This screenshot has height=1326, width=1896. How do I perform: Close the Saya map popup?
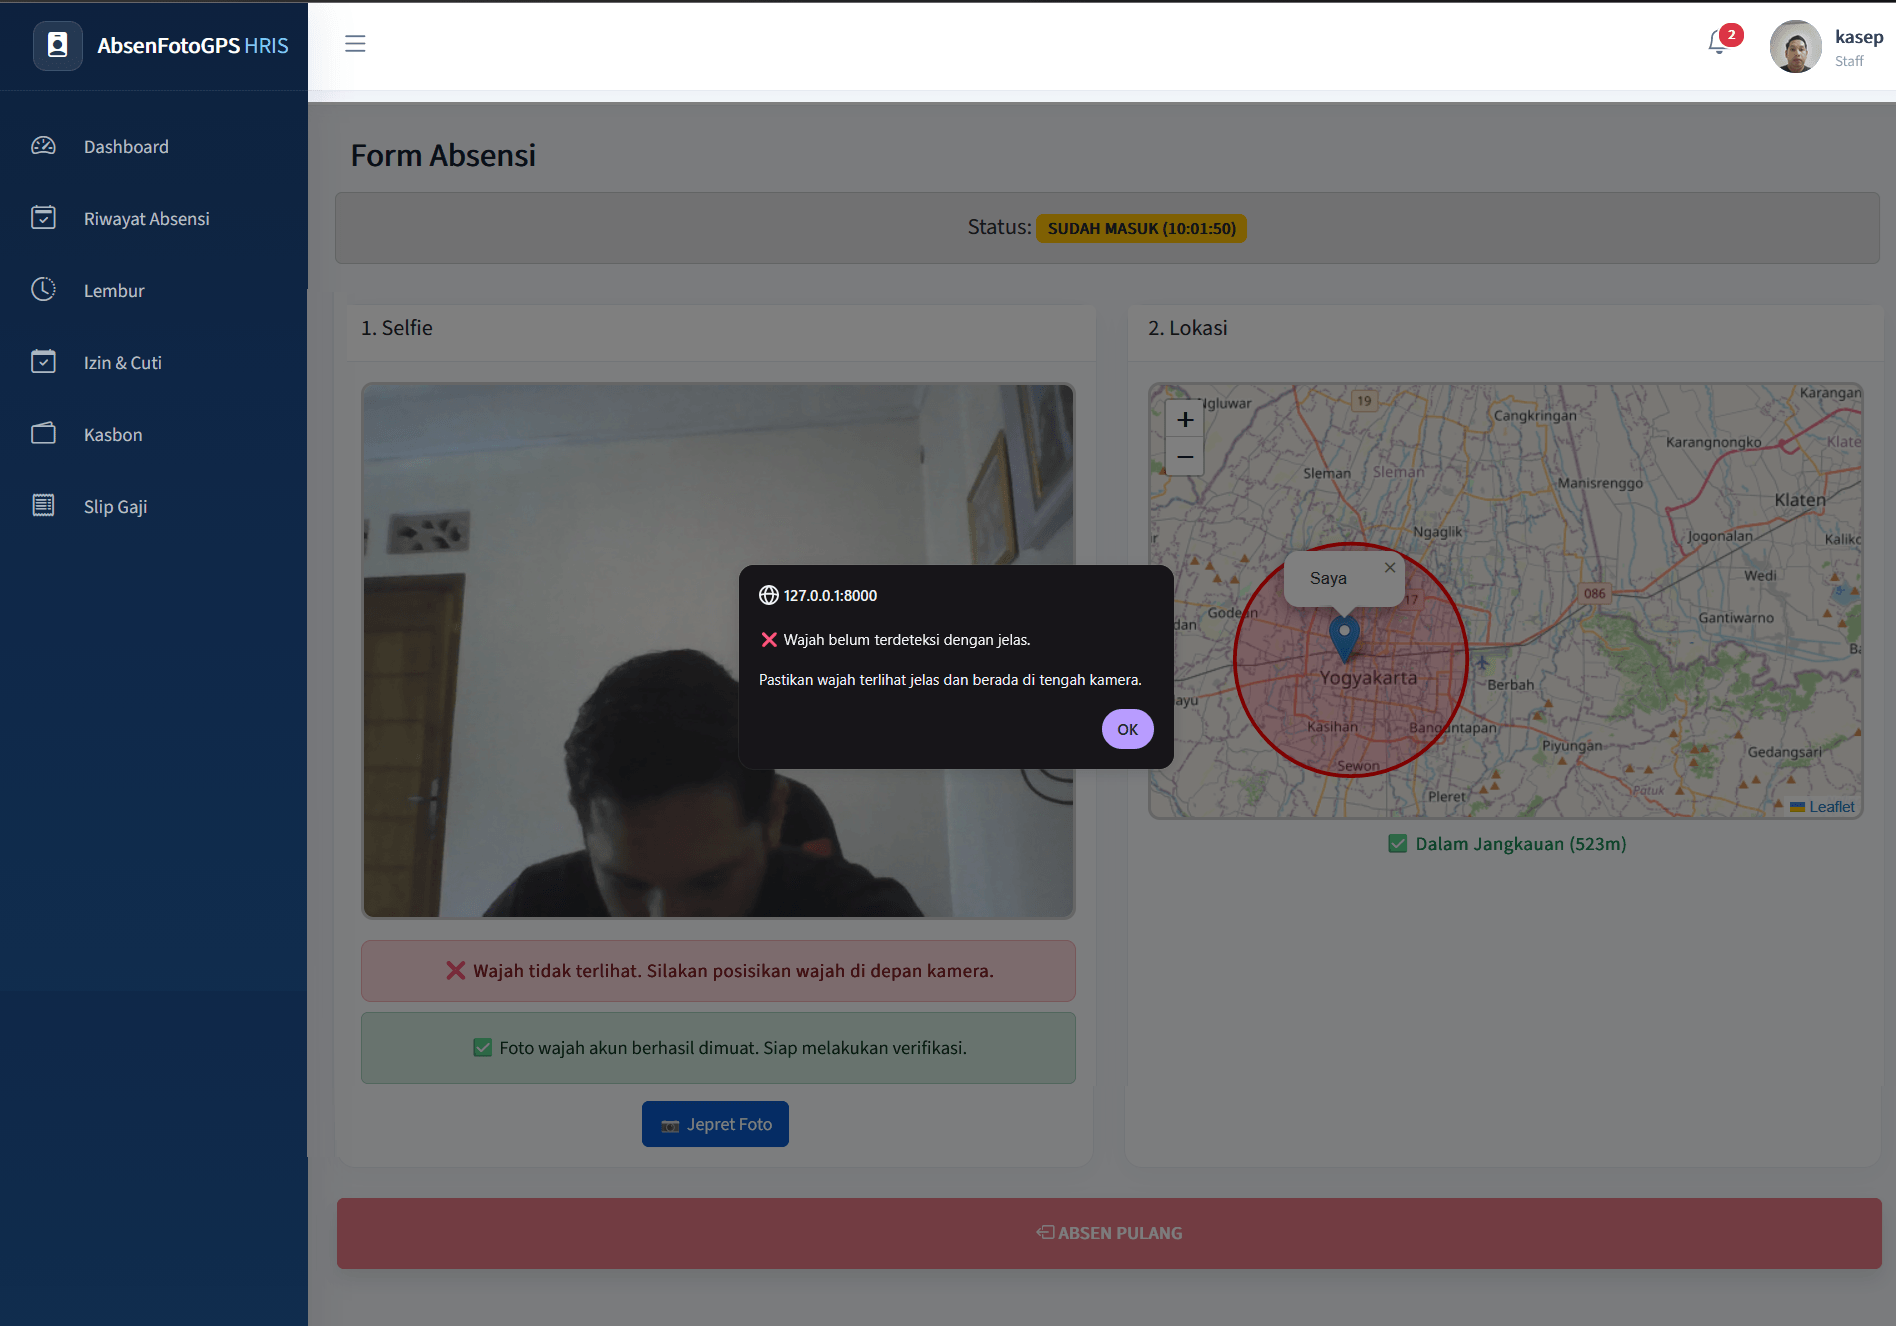pyautogui.click(x=1389, y=567)
